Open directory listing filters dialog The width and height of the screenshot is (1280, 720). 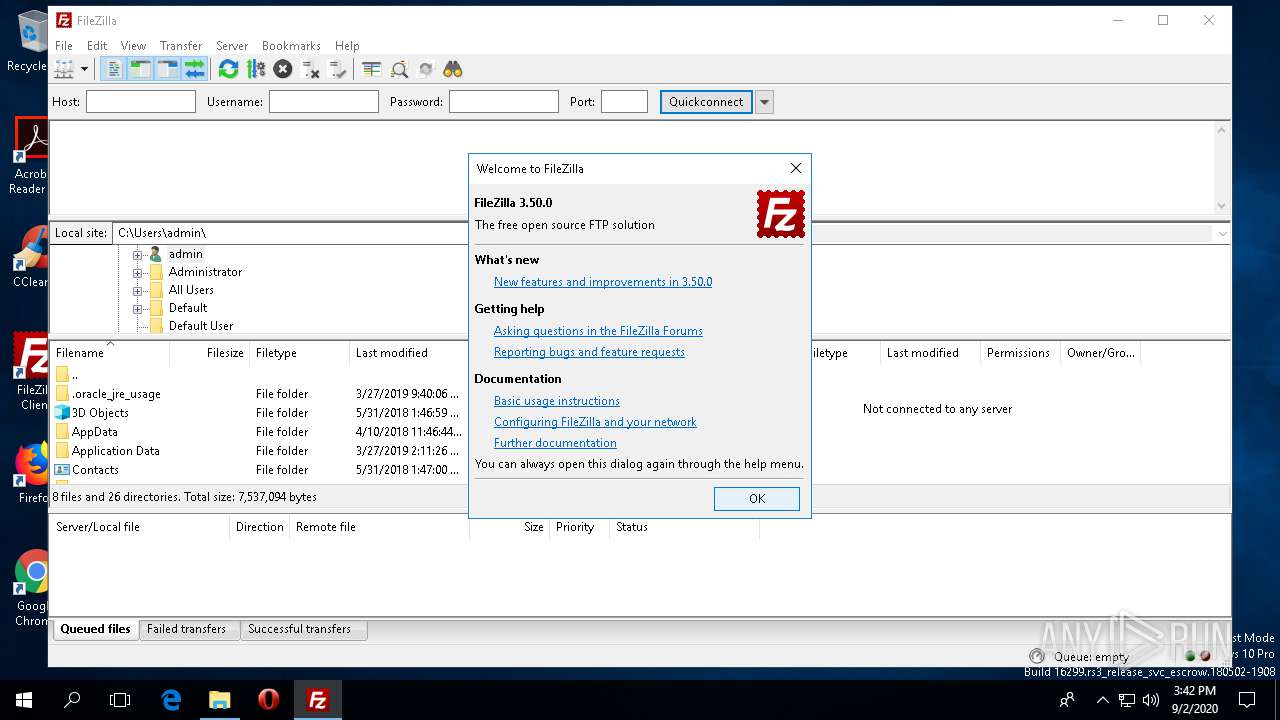pos(372,69)
